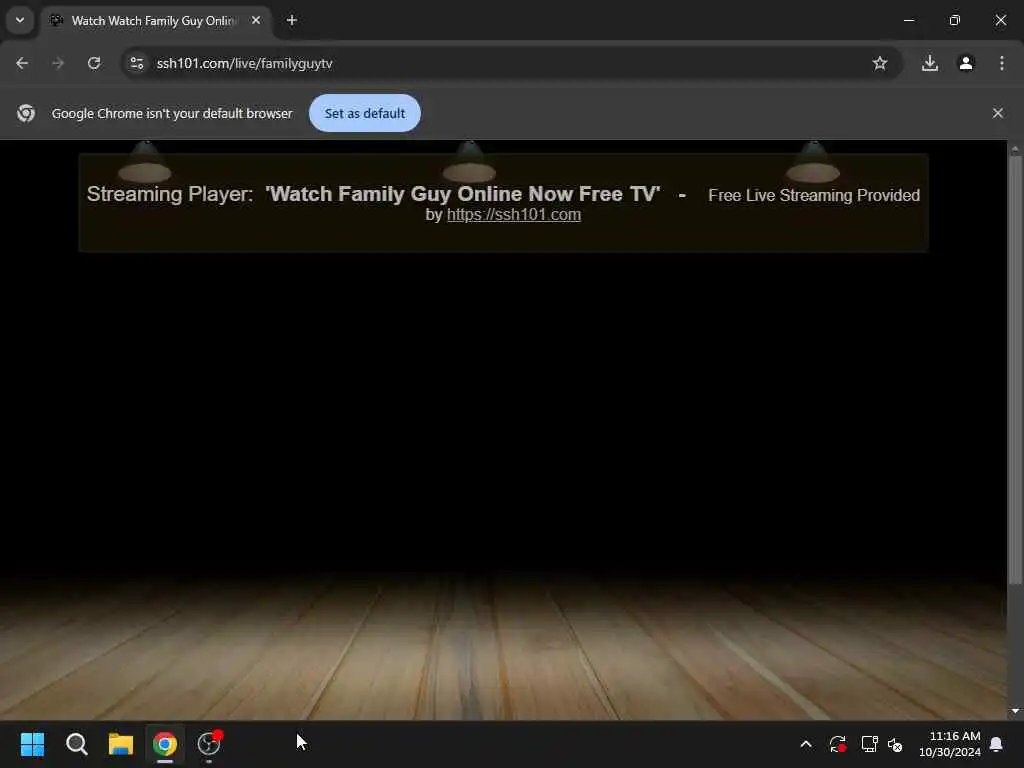Go back to the previous page
The image size is (1024, 768).
[x=22, y=63]
